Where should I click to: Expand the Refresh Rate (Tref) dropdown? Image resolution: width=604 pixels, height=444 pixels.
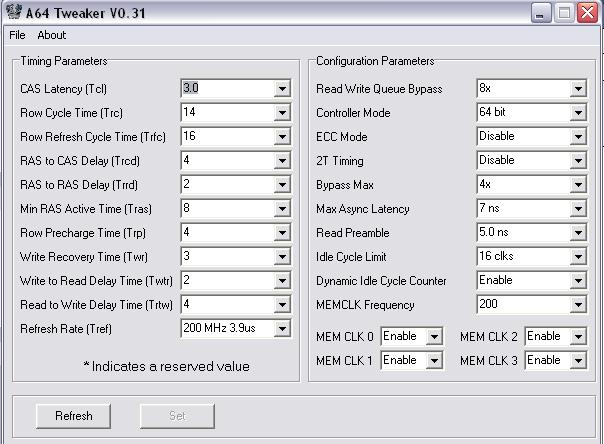[282, 329]
